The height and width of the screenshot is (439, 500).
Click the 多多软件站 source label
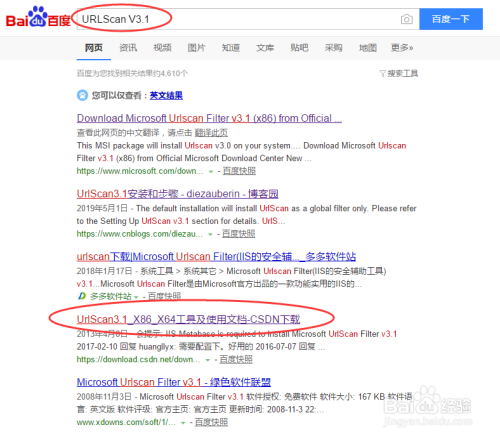(x=111, y=296)
